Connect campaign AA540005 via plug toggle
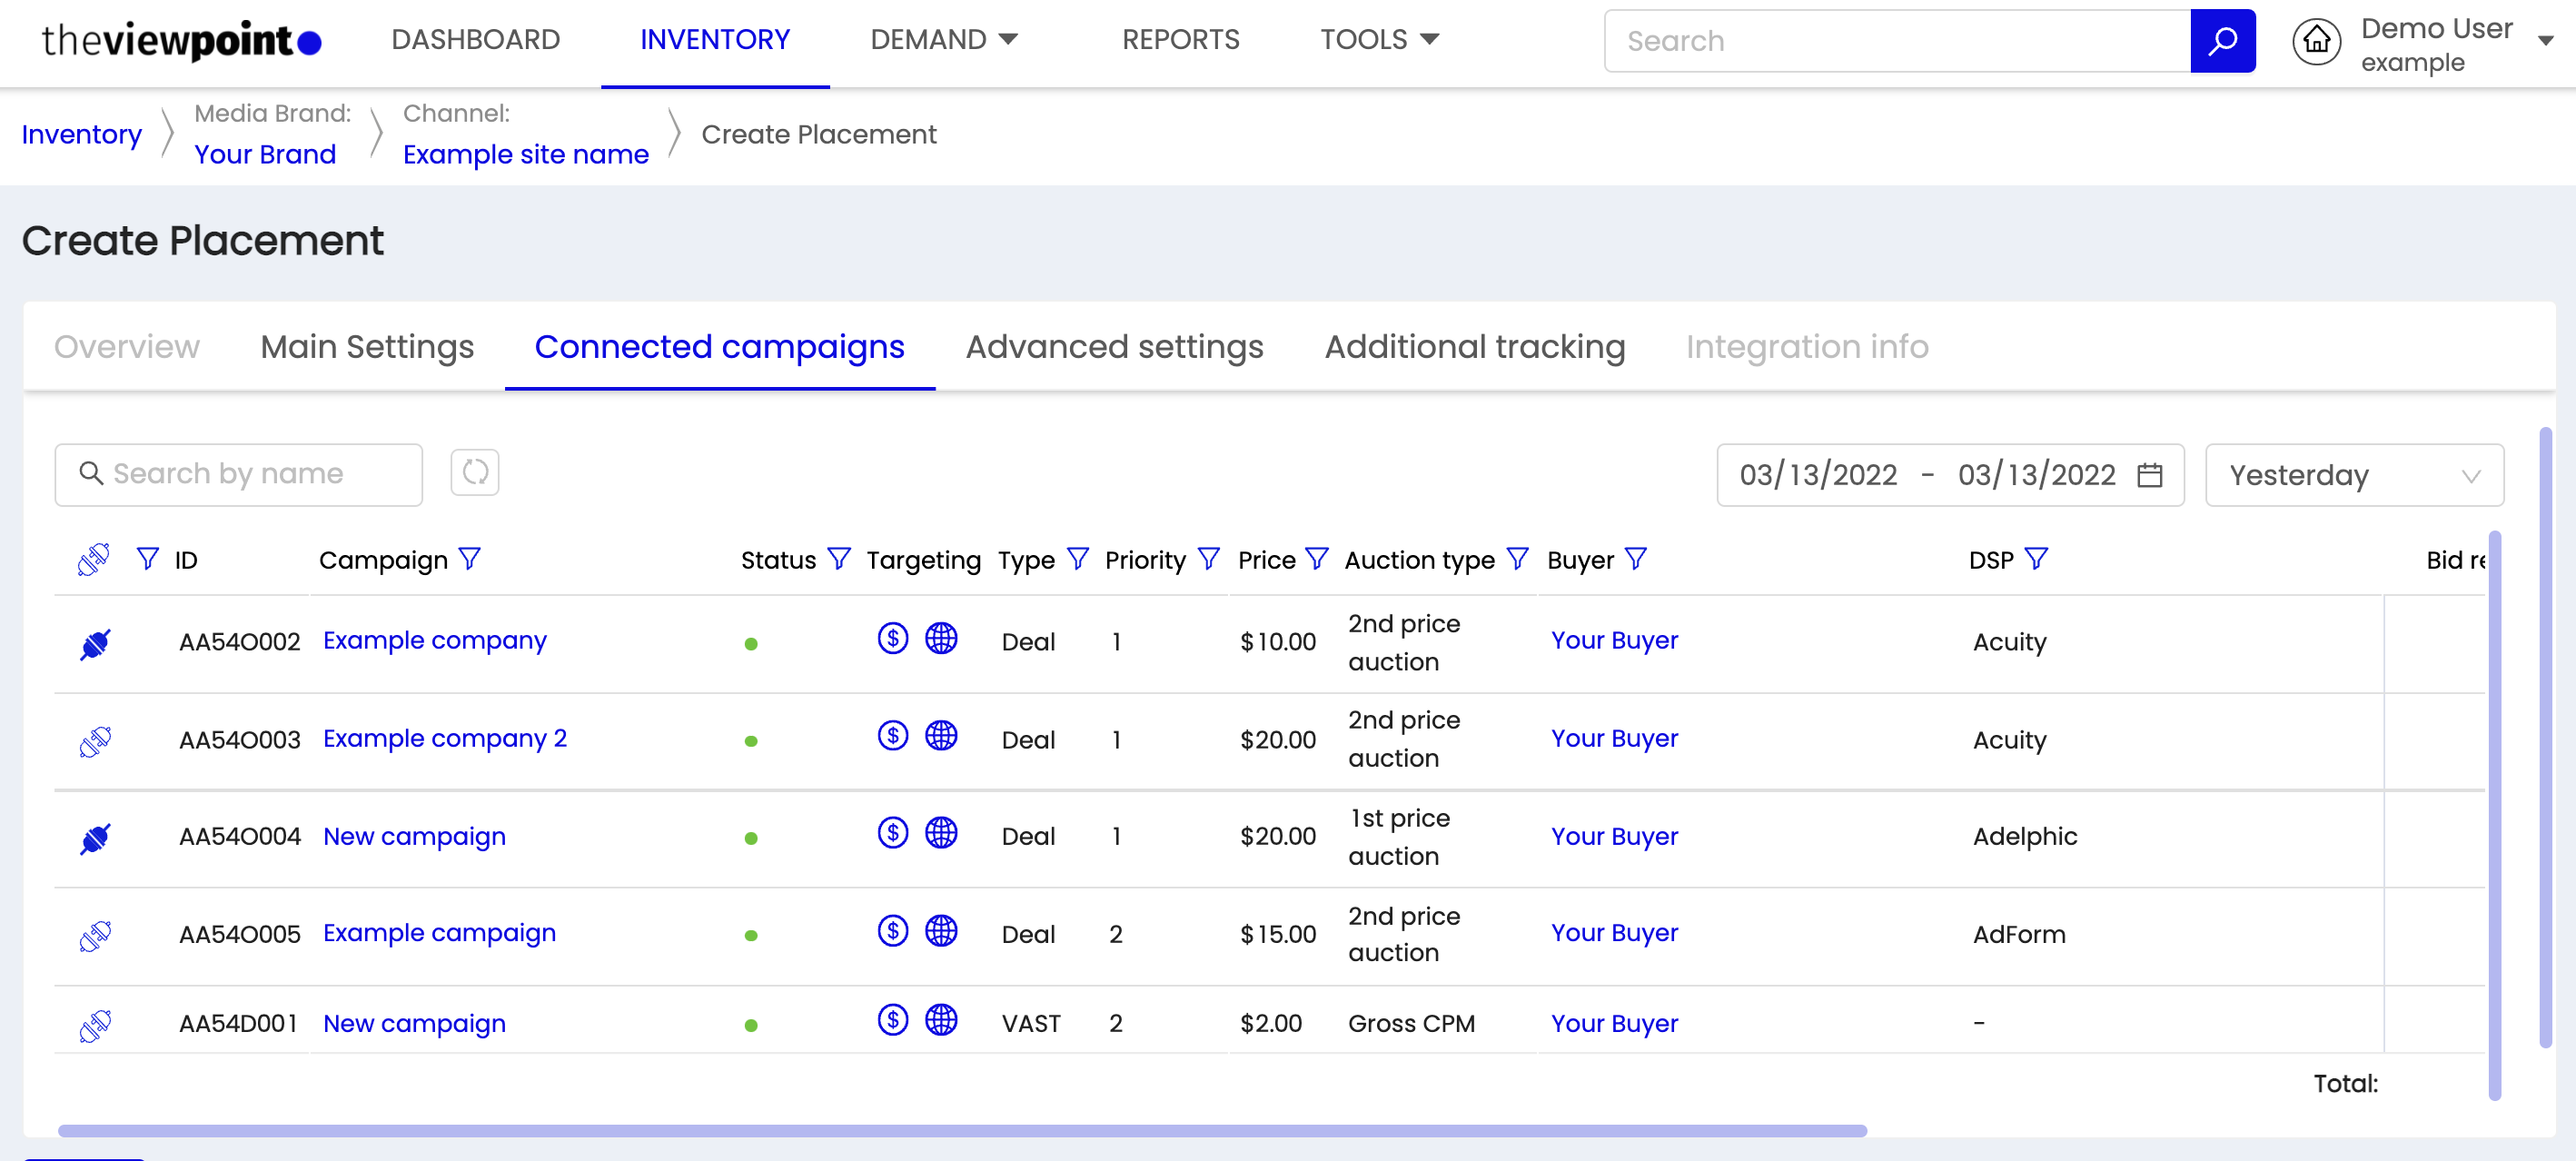Image resolution: width=2576 pixels, height=1161 pixels. (95, 936)
